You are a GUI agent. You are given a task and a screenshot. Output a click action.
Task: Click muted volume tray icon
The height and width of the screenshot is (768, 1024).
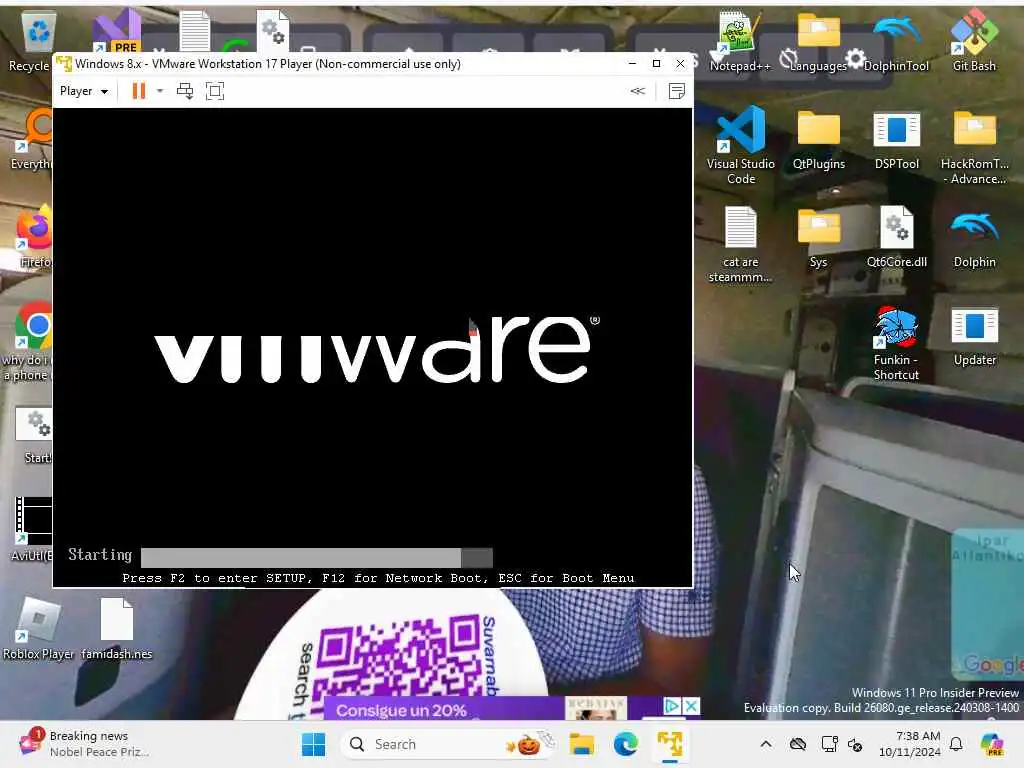tap(855, 744)
